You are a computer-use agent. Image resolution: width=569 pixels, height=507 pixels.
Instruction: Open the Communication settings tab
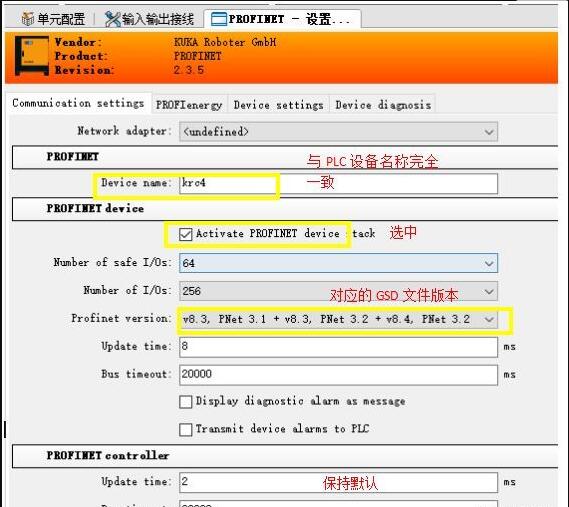pyautogui.click(x=78, y=103)
